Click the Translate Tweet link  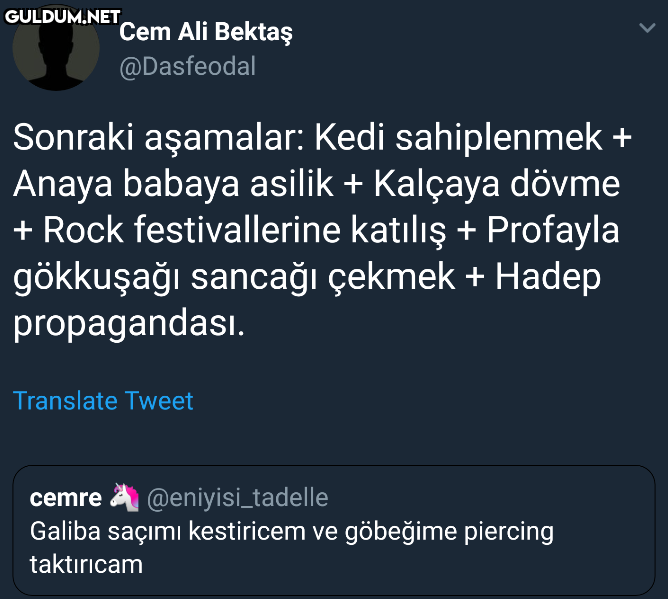[103, 401]
